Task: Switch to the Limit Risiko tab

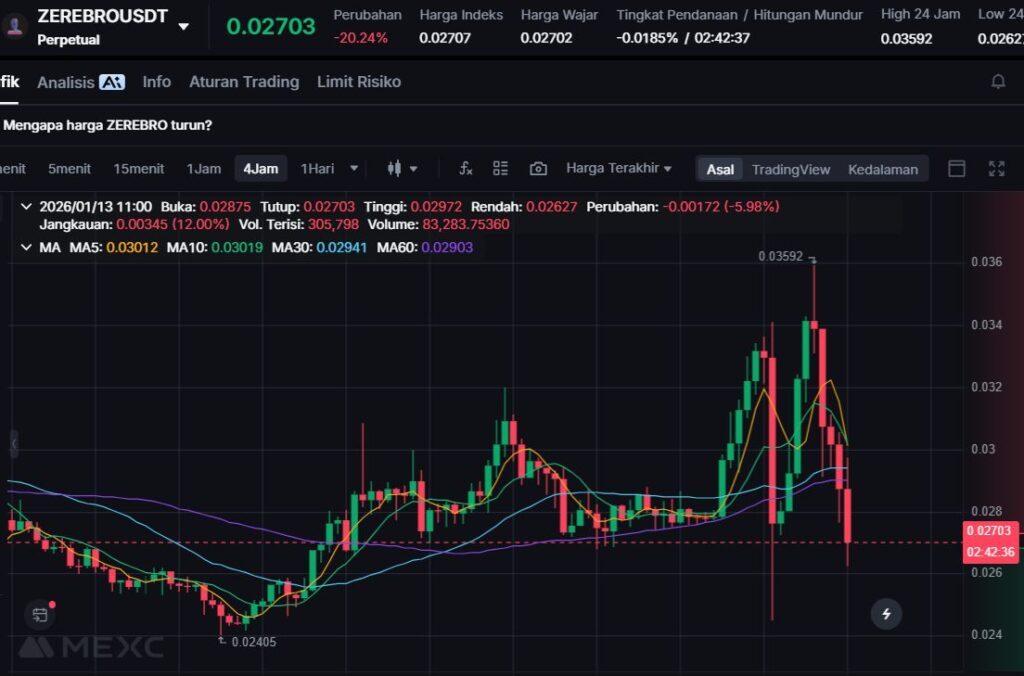Action: click(x=358, y=82)
